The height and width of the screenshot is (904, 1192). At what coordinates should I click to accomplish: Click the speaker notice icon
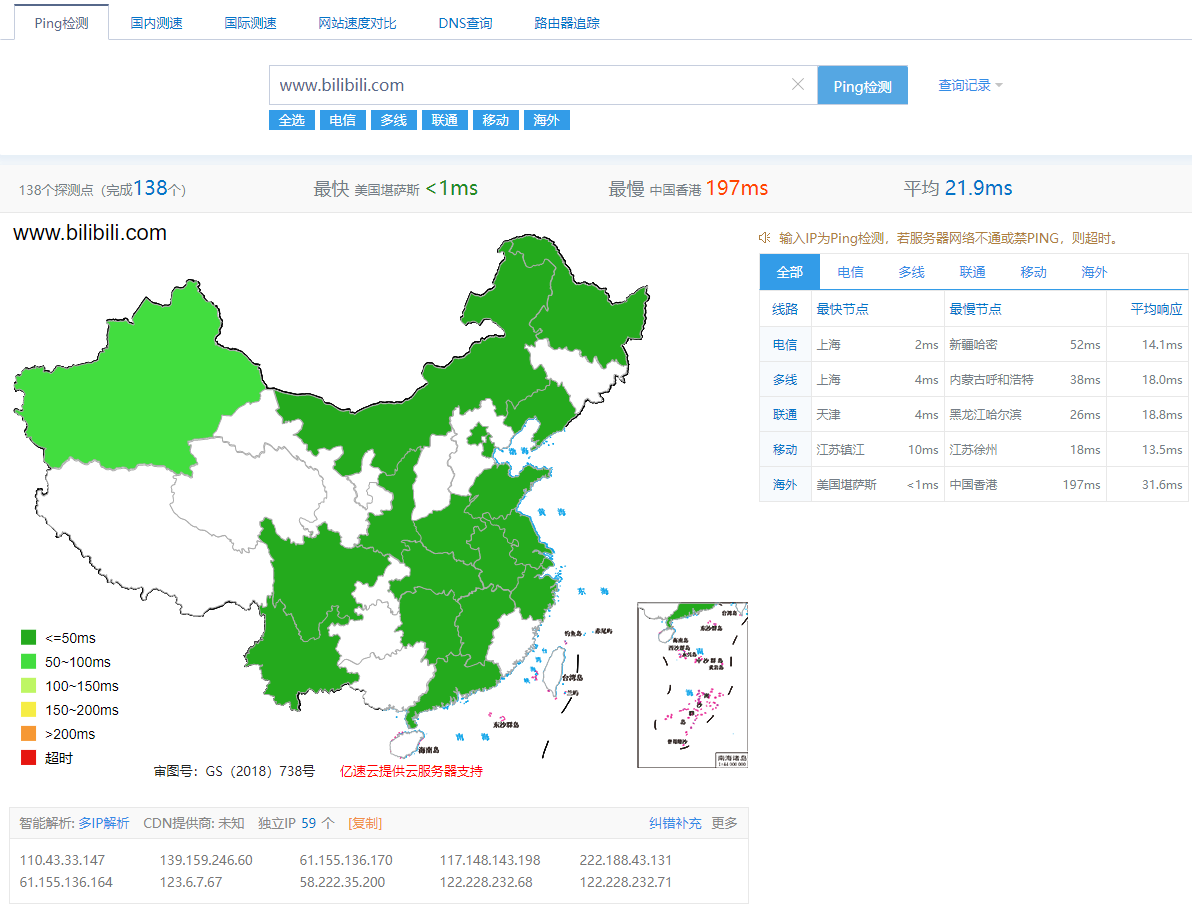click(765, 238)
